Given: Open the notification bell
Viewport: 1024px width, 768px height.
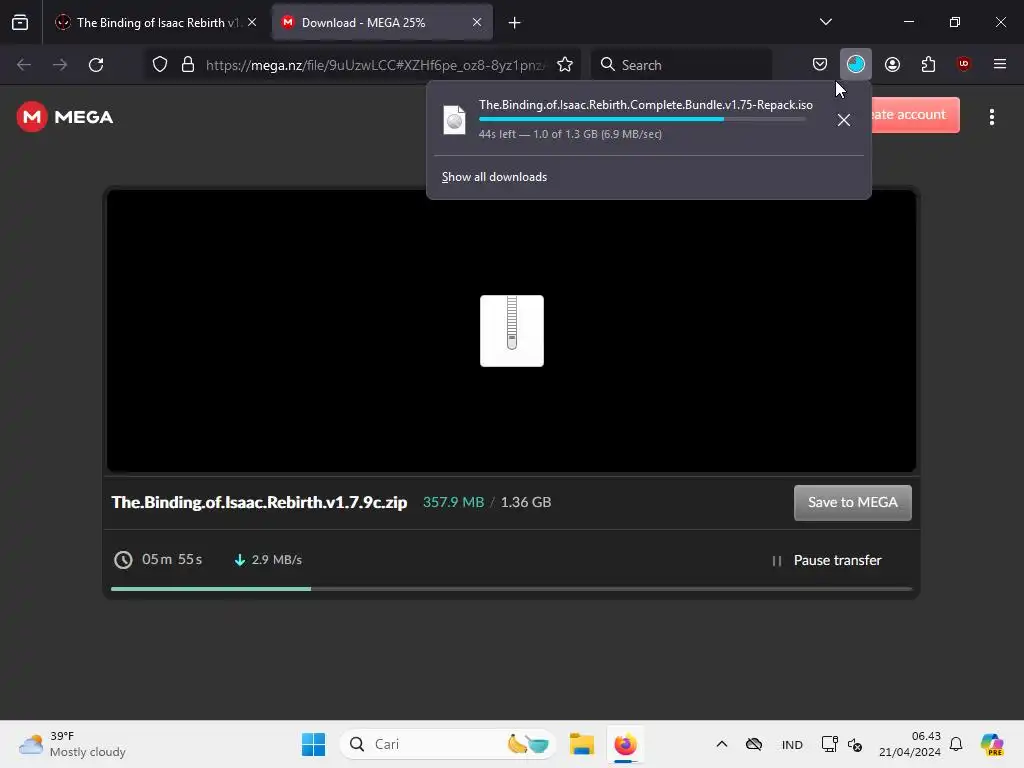Looking at the screenshot, I should [956, 744].
